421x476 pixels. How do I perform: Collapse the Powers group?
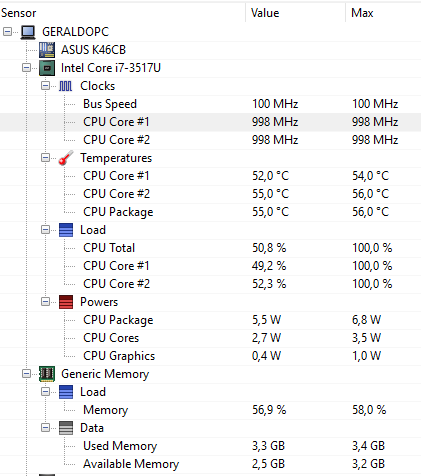(45, 302)
